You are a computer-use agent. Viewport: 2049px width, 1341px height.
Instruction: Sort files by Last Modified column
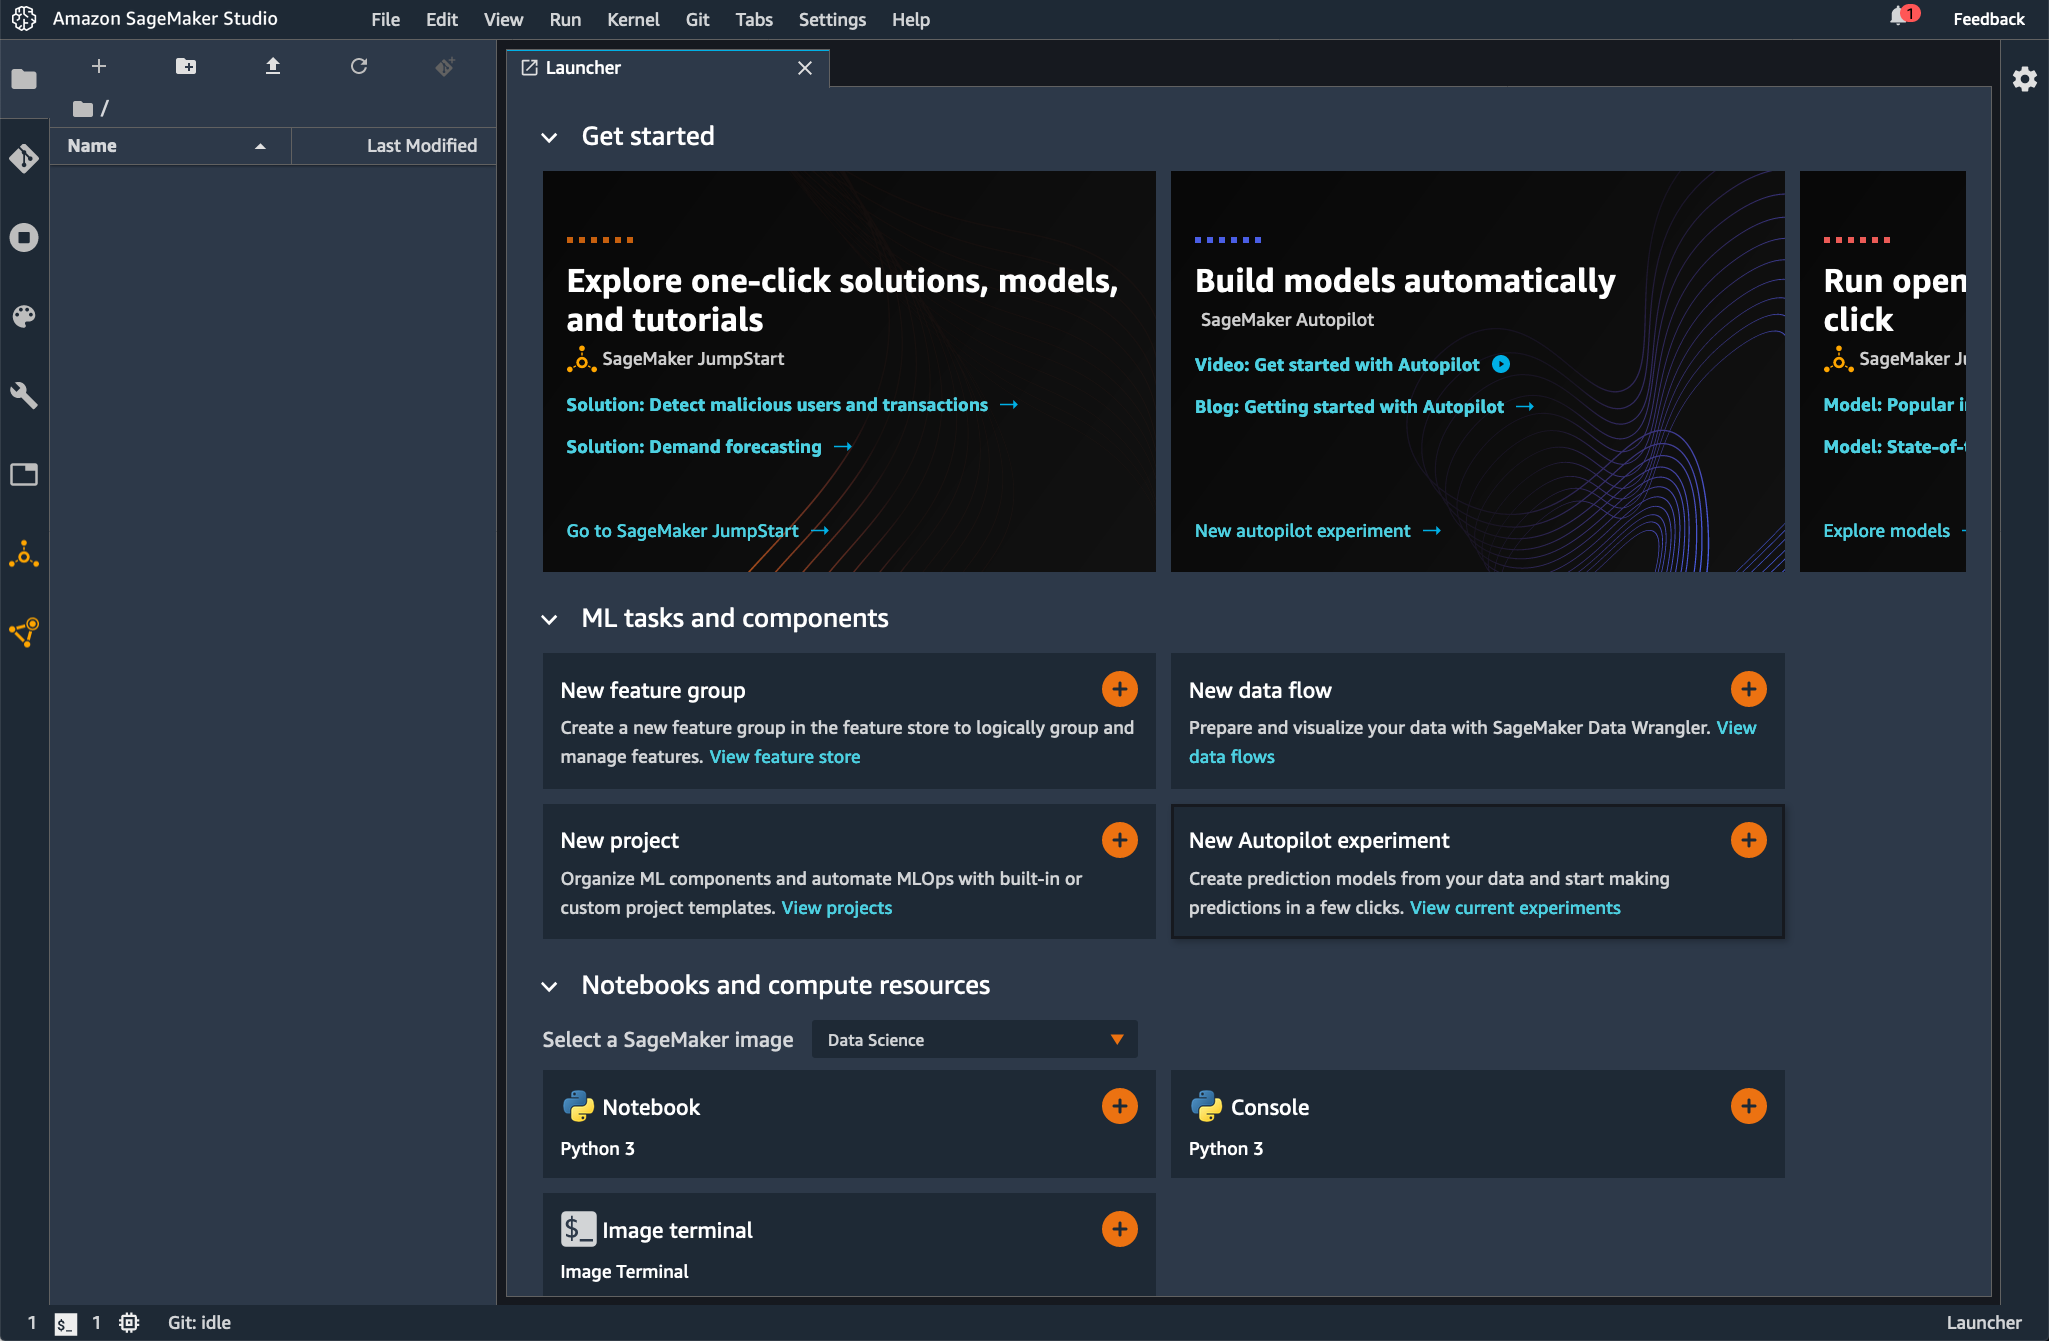pyautogui.click(x=394, y=146)
